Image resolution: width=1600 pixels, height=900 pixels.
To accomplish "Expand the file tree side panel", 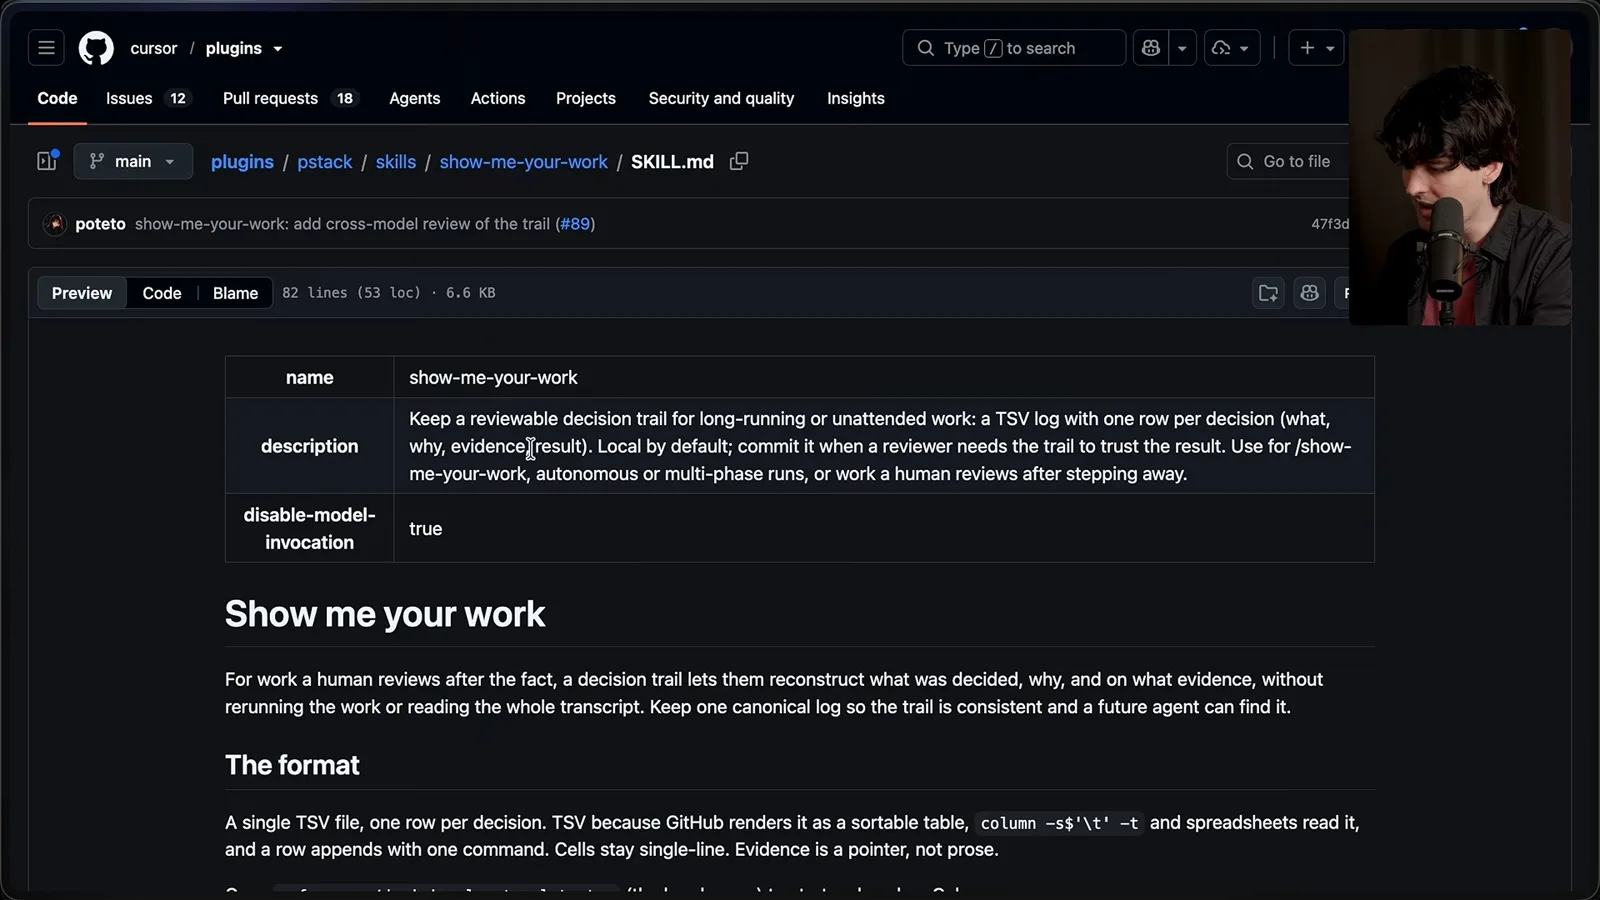I will click(47, 161).
